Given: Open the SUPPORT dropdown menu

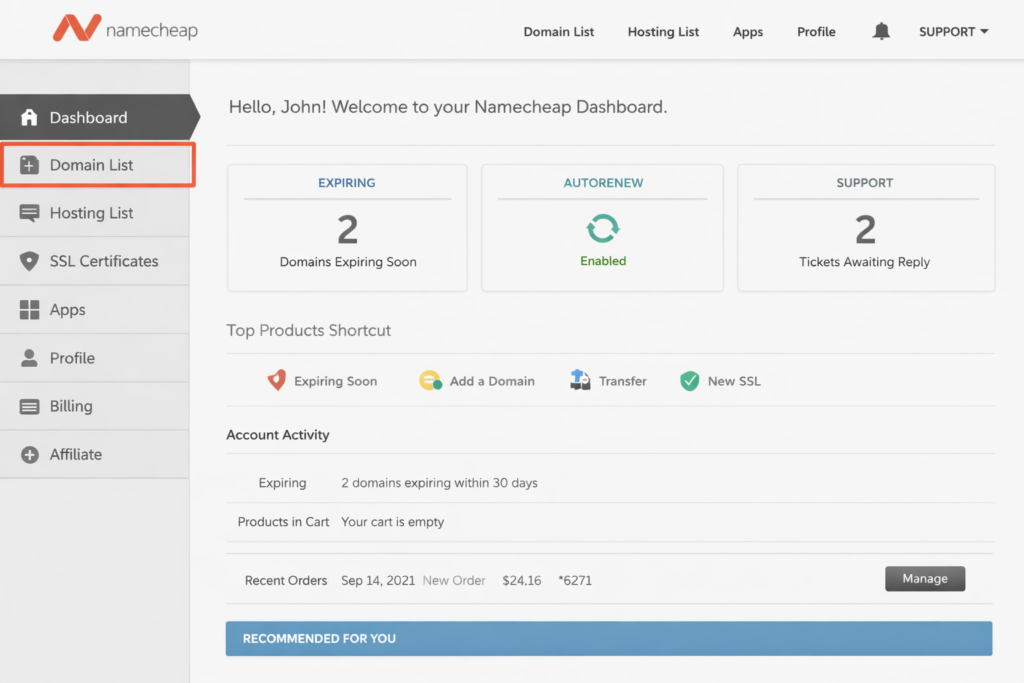Looking at the screenshot, I should pos(952,31).
